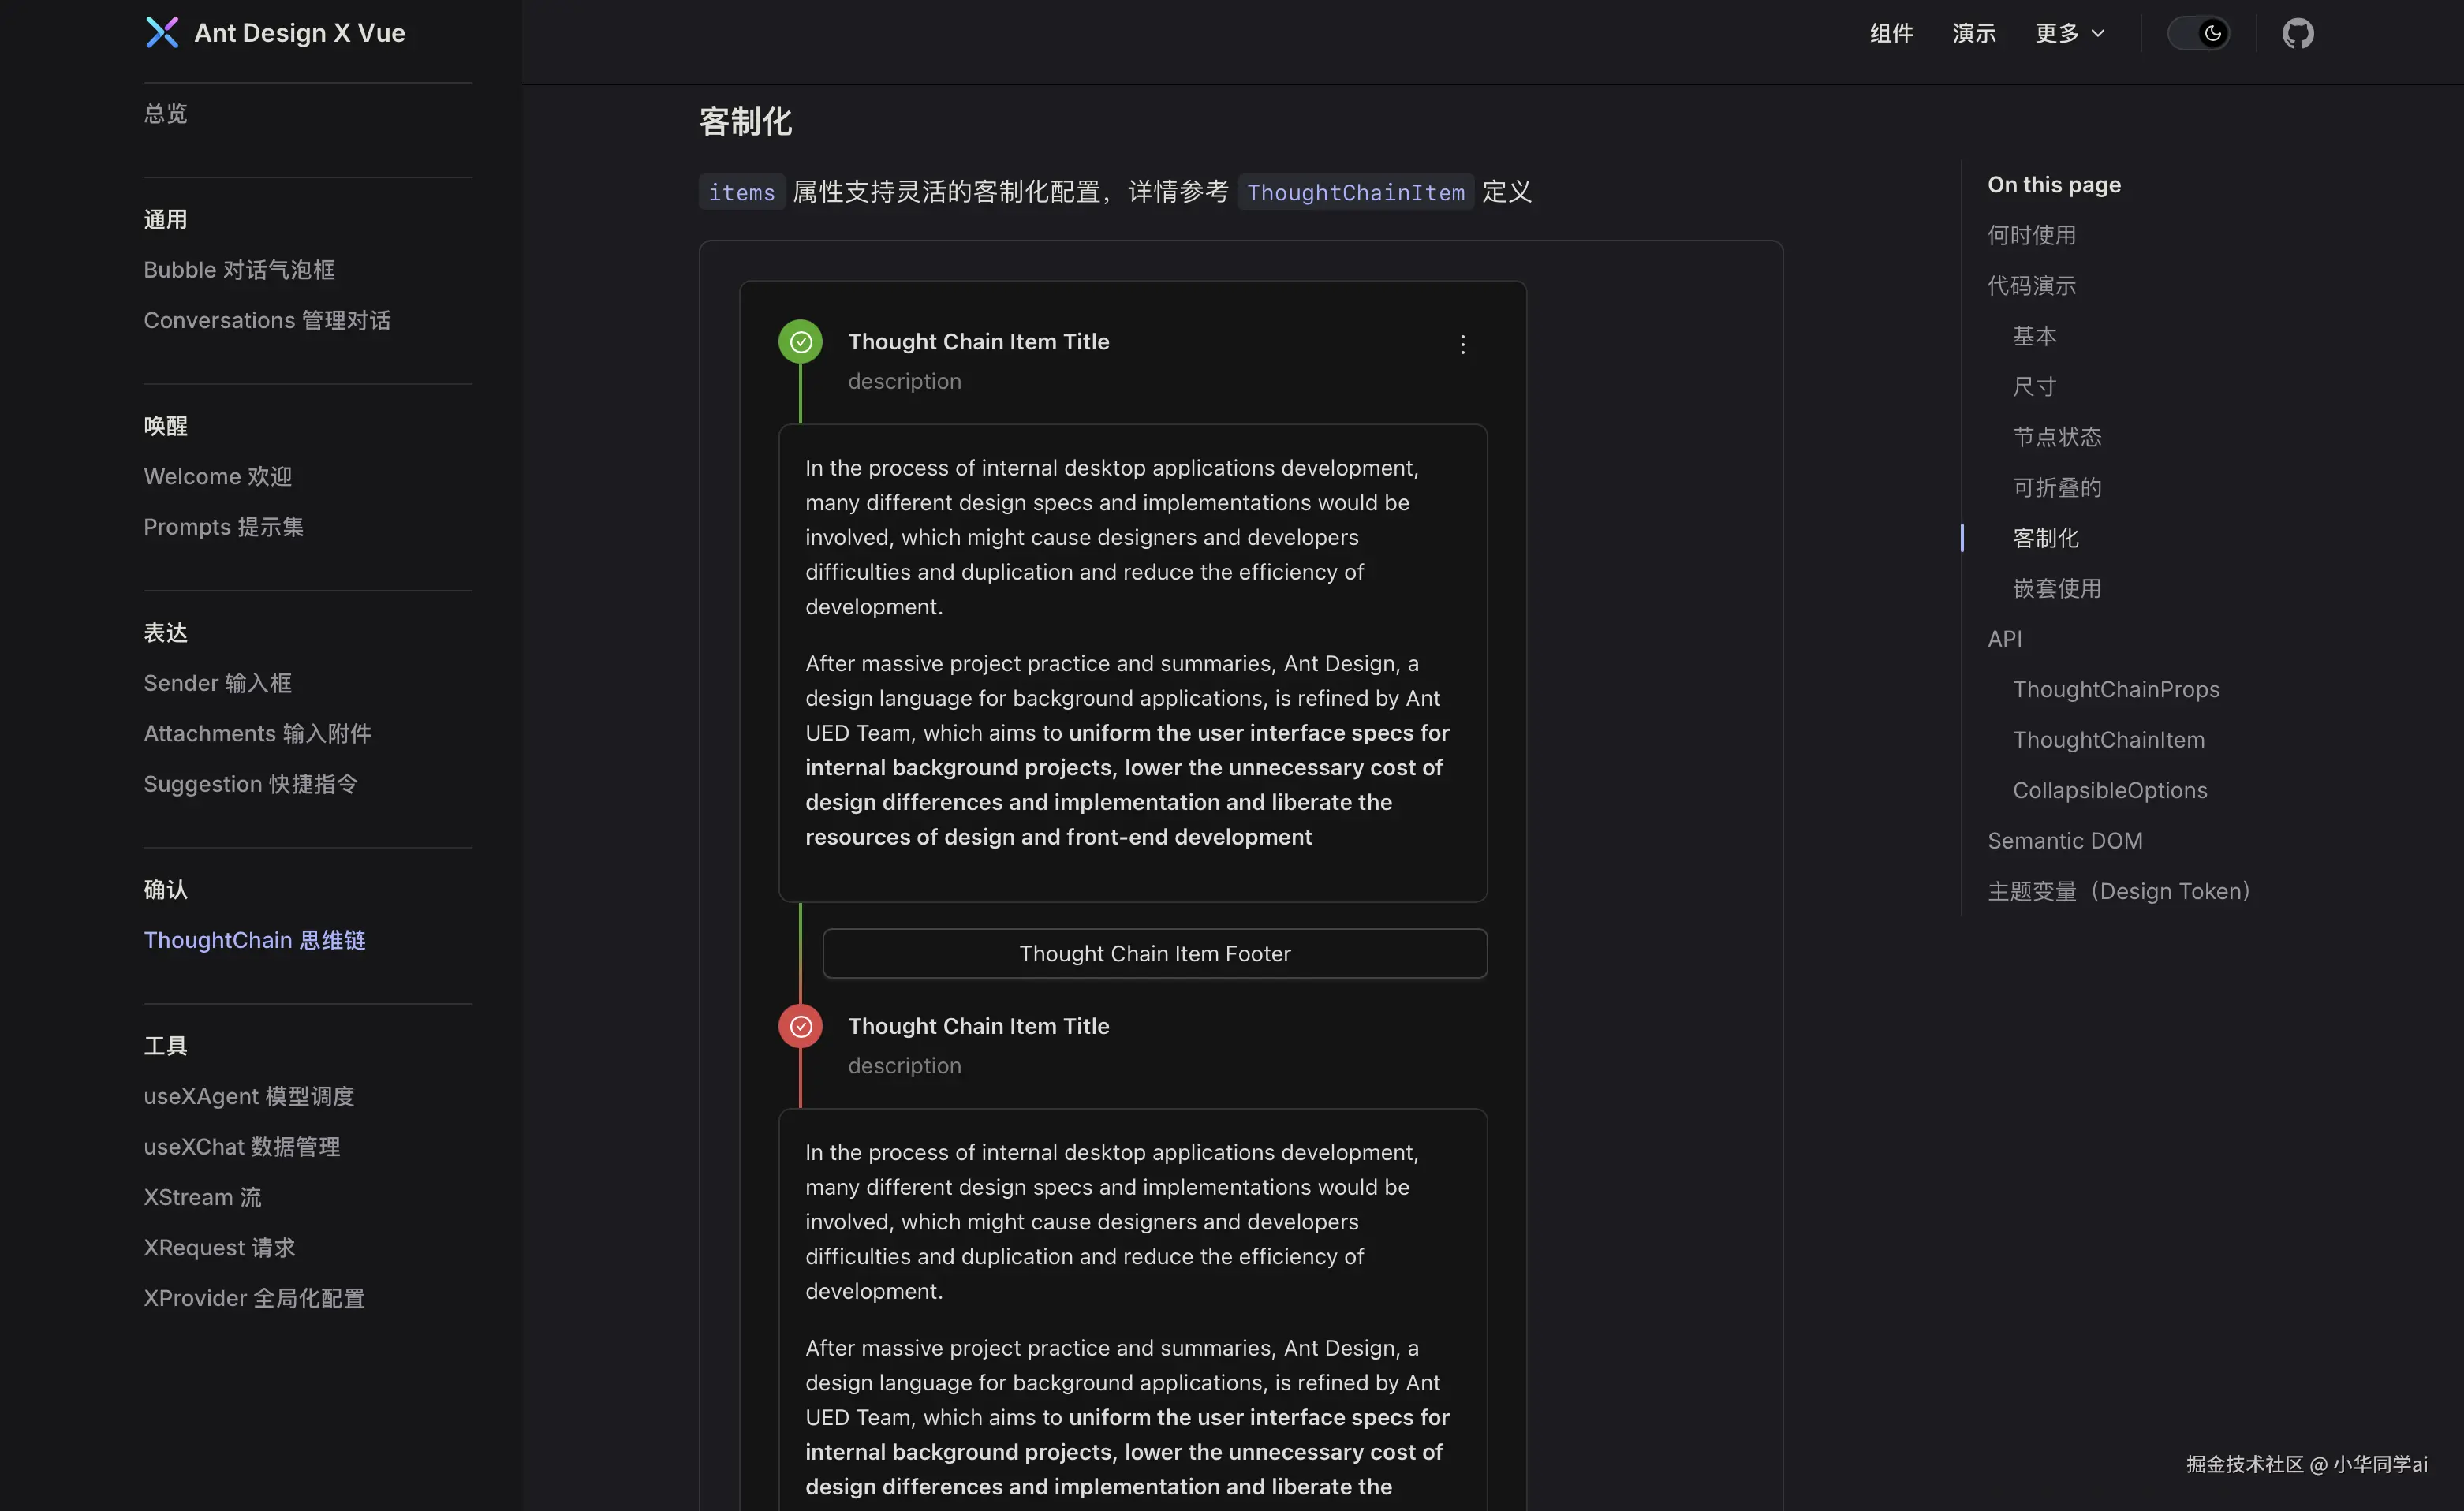This screenshot has height=1511, width=2464.
Task: Collapse the second Thought Chain Item Title
Action: point(978,1026)
